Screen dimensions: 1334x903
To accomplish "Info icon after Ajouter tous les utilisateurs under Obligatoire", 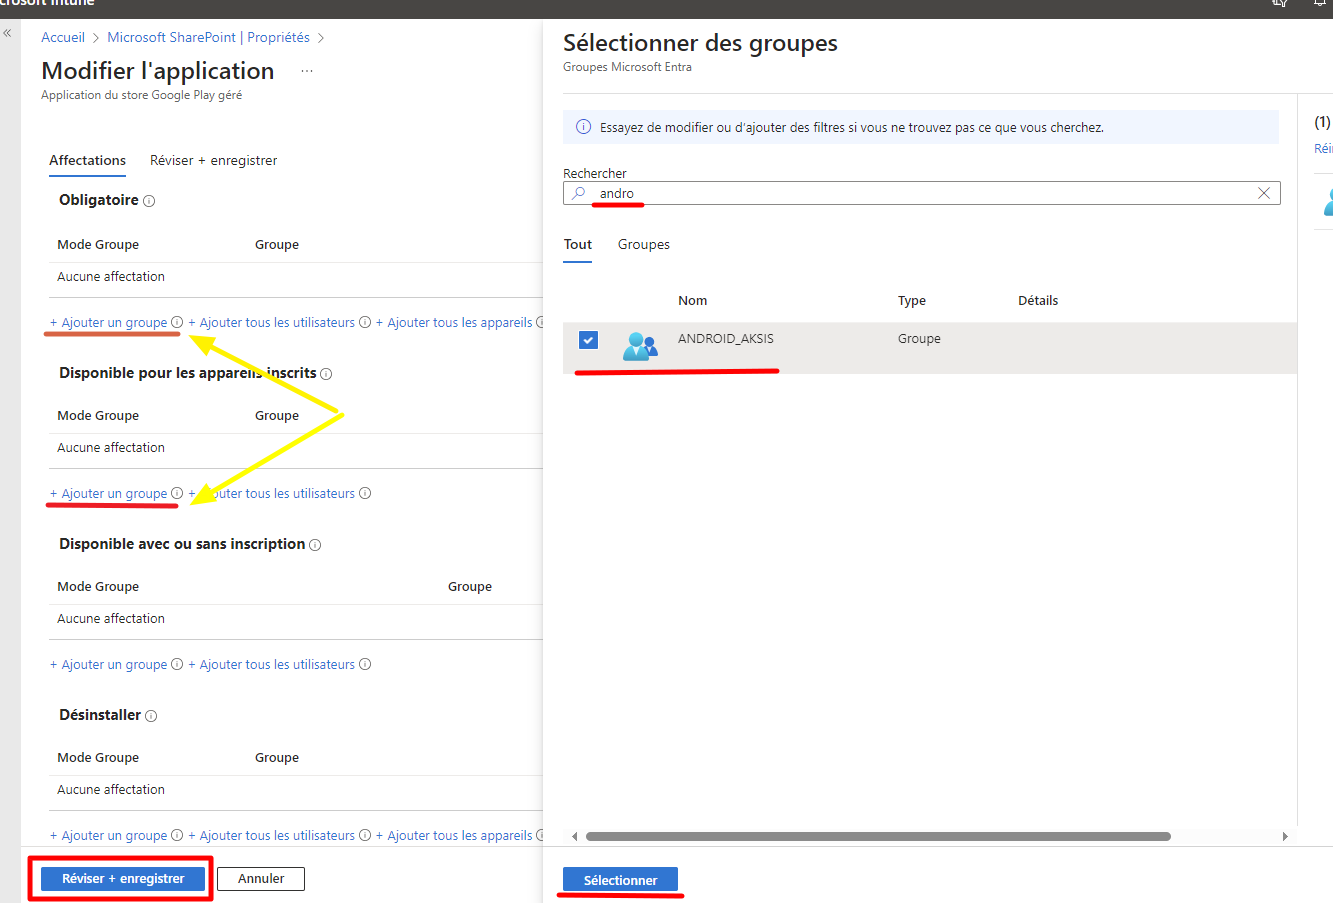I will coord(365,322).
